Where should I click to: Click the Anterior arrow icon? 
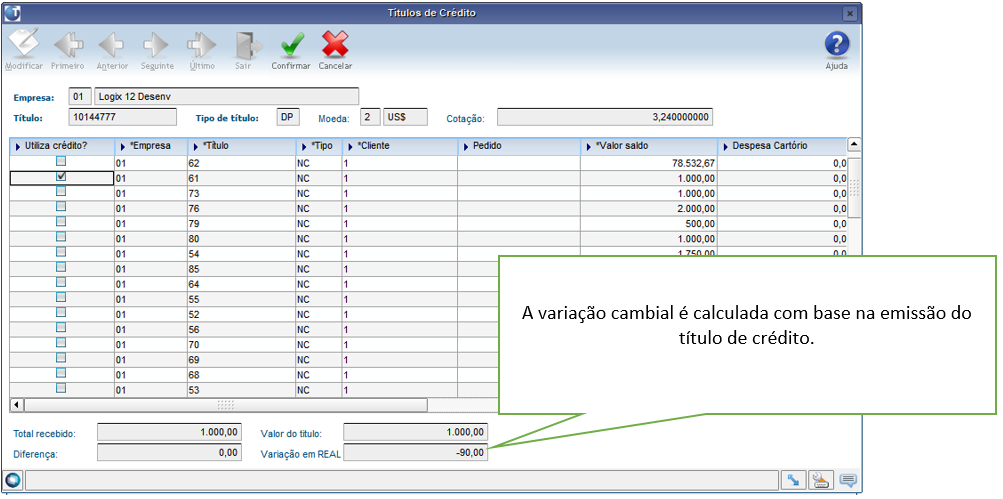(x=112, y=45)
